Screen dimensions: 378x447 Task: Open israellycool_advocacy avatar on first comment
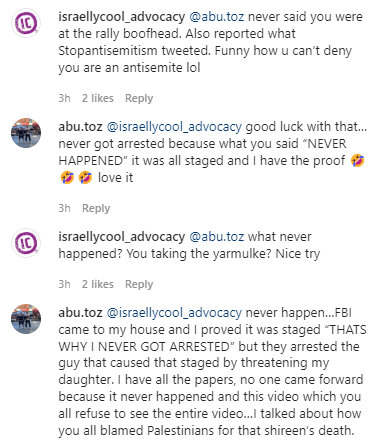click(x=26, y=23)
